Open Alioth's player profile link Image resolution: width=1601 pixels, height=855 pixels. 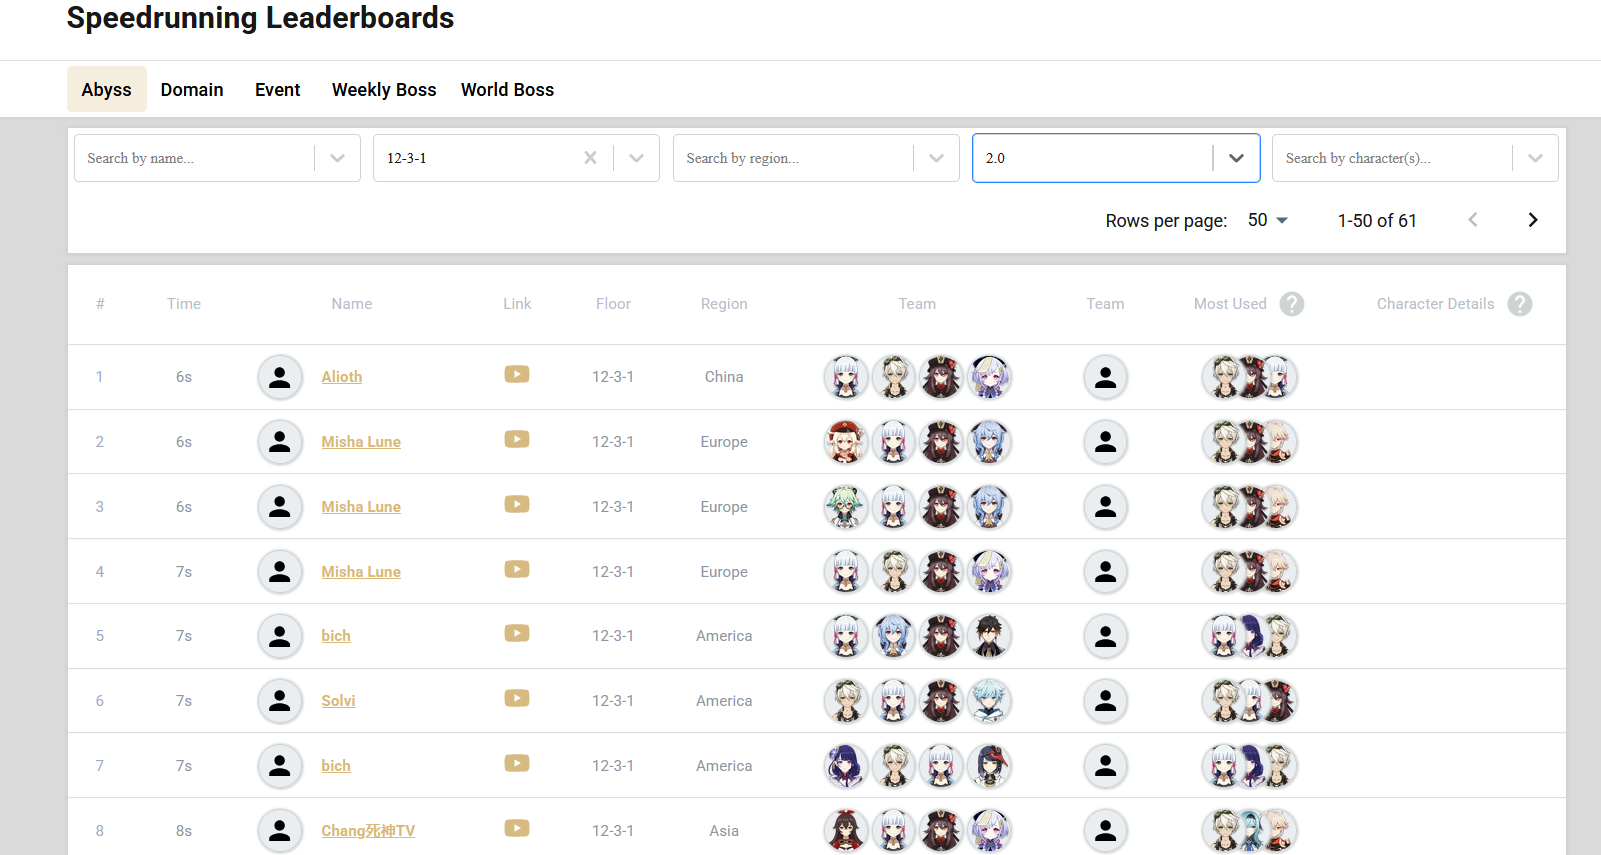pyautogui.click(x=342, y=377)
